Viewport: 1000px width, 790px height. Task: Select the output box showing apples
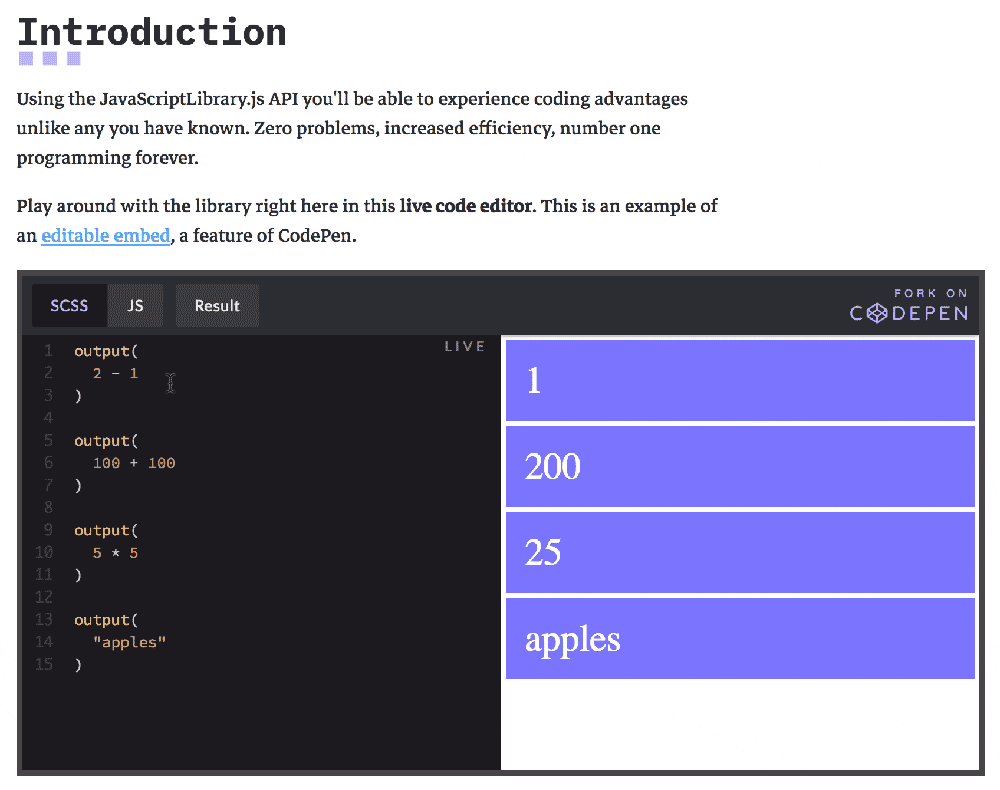[x=740, y=637]
